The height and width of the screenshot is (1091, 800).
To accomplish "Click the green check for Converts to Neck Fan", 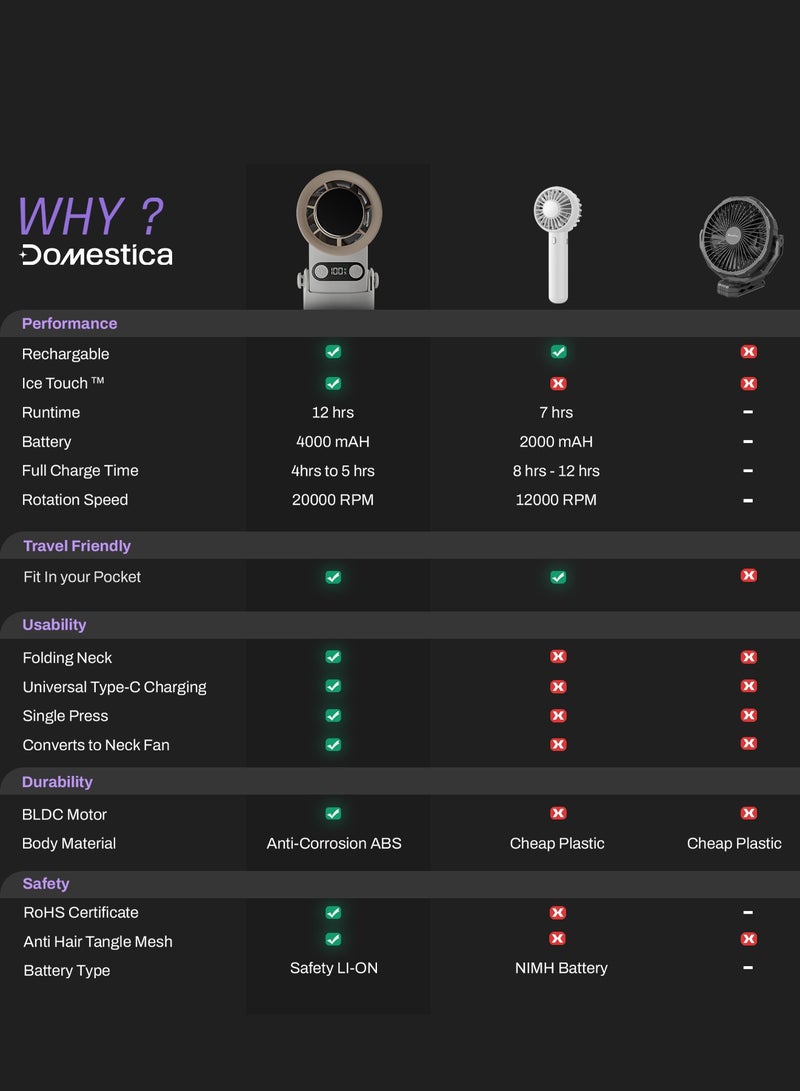I will (x=333, y=744).
